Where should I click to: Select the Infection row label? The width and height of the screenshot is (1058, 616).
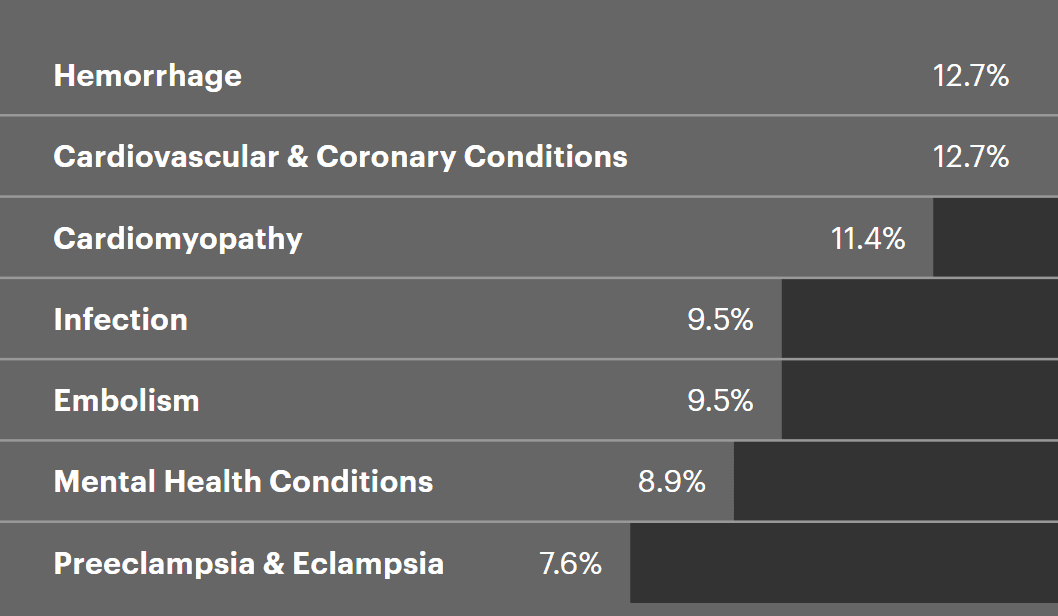click(x=120, y=320)
